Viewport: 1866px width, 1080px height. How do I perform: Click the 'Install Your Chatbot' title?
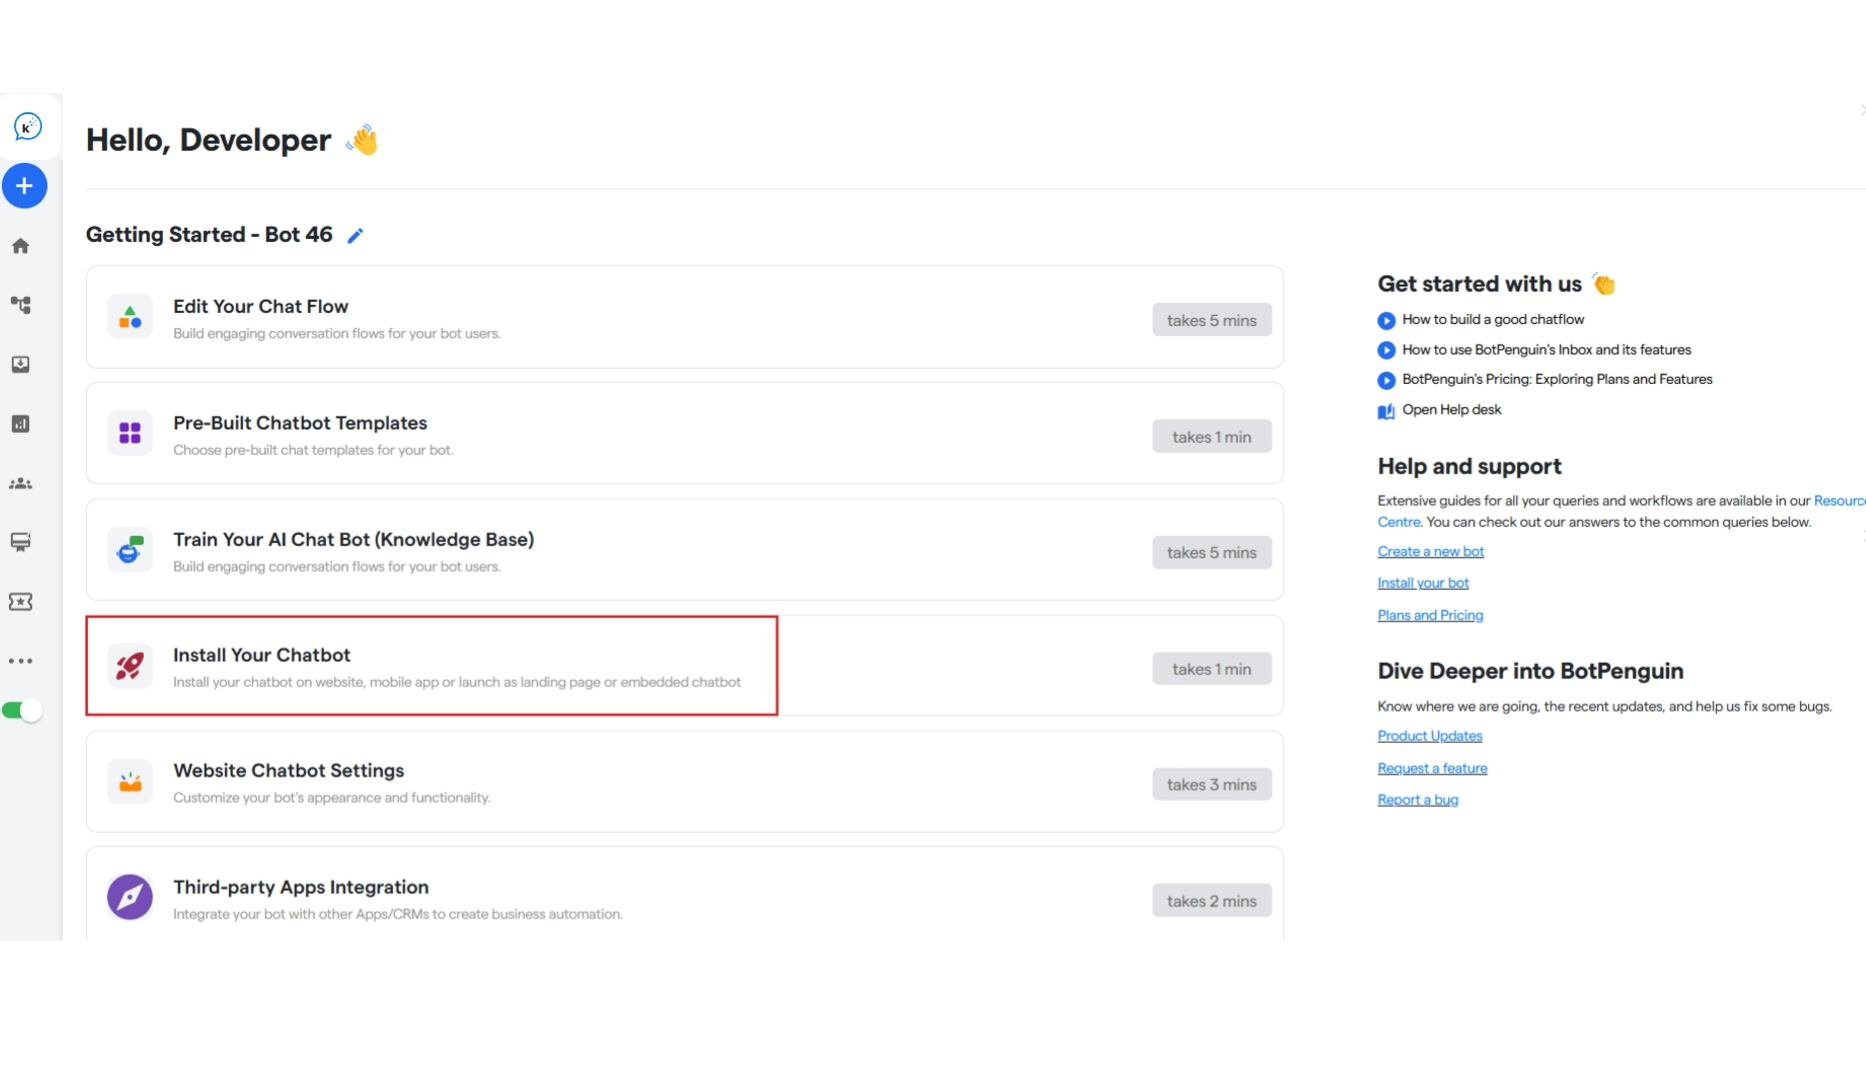[x=262, y=655]
